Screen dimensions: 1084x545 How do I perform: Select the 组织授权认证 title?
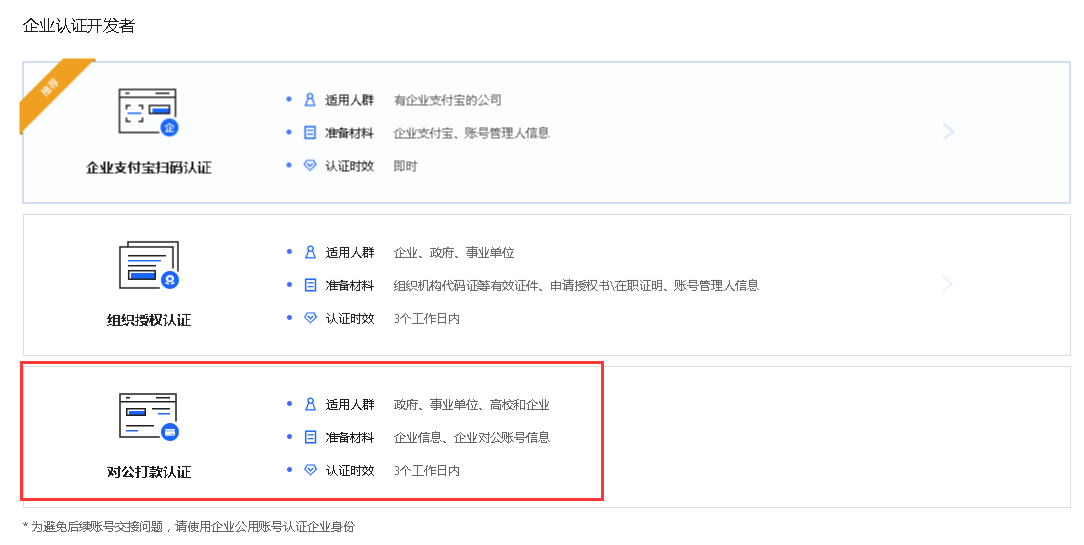(x=149, y=321)
